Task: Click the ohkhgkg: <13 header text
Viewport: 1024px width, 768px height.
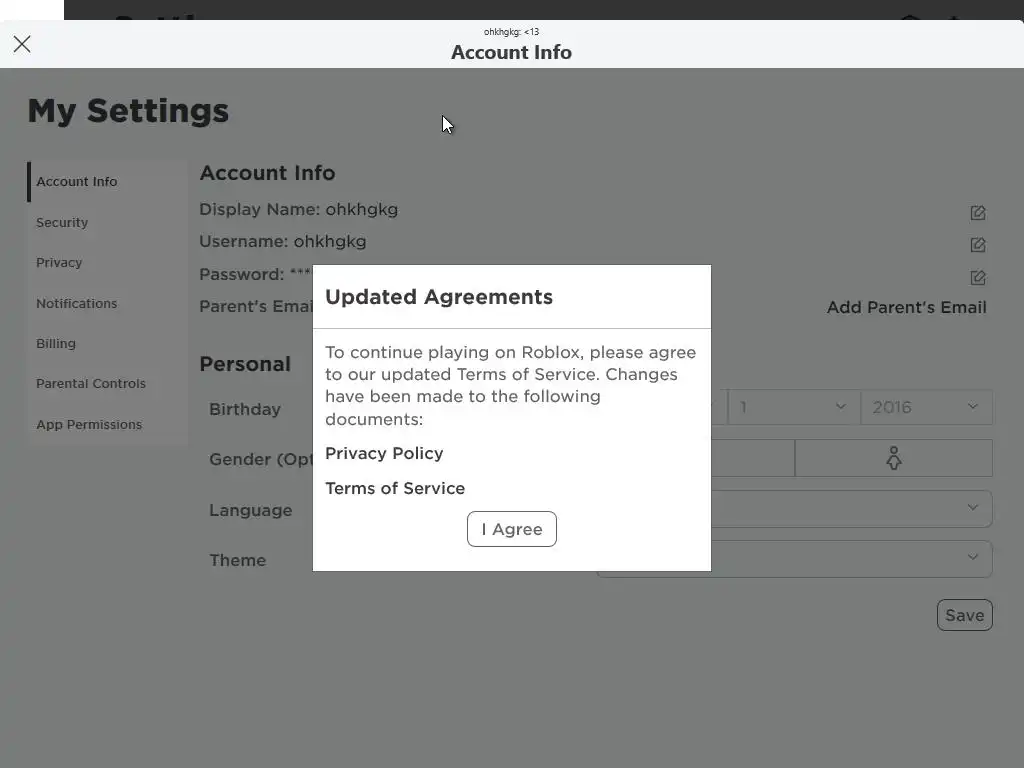Action: [x=511, y=31]
